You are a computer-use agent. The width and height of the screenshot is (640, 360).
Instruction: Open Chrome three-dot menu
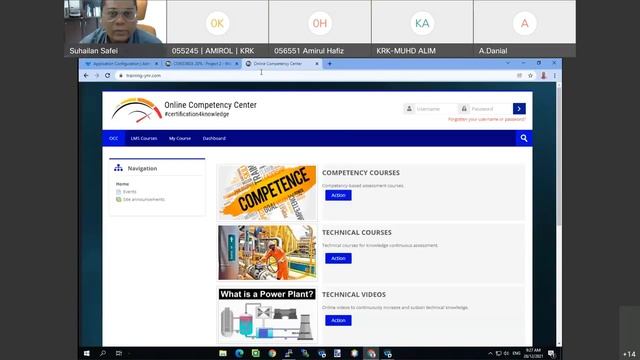point(555,76)
